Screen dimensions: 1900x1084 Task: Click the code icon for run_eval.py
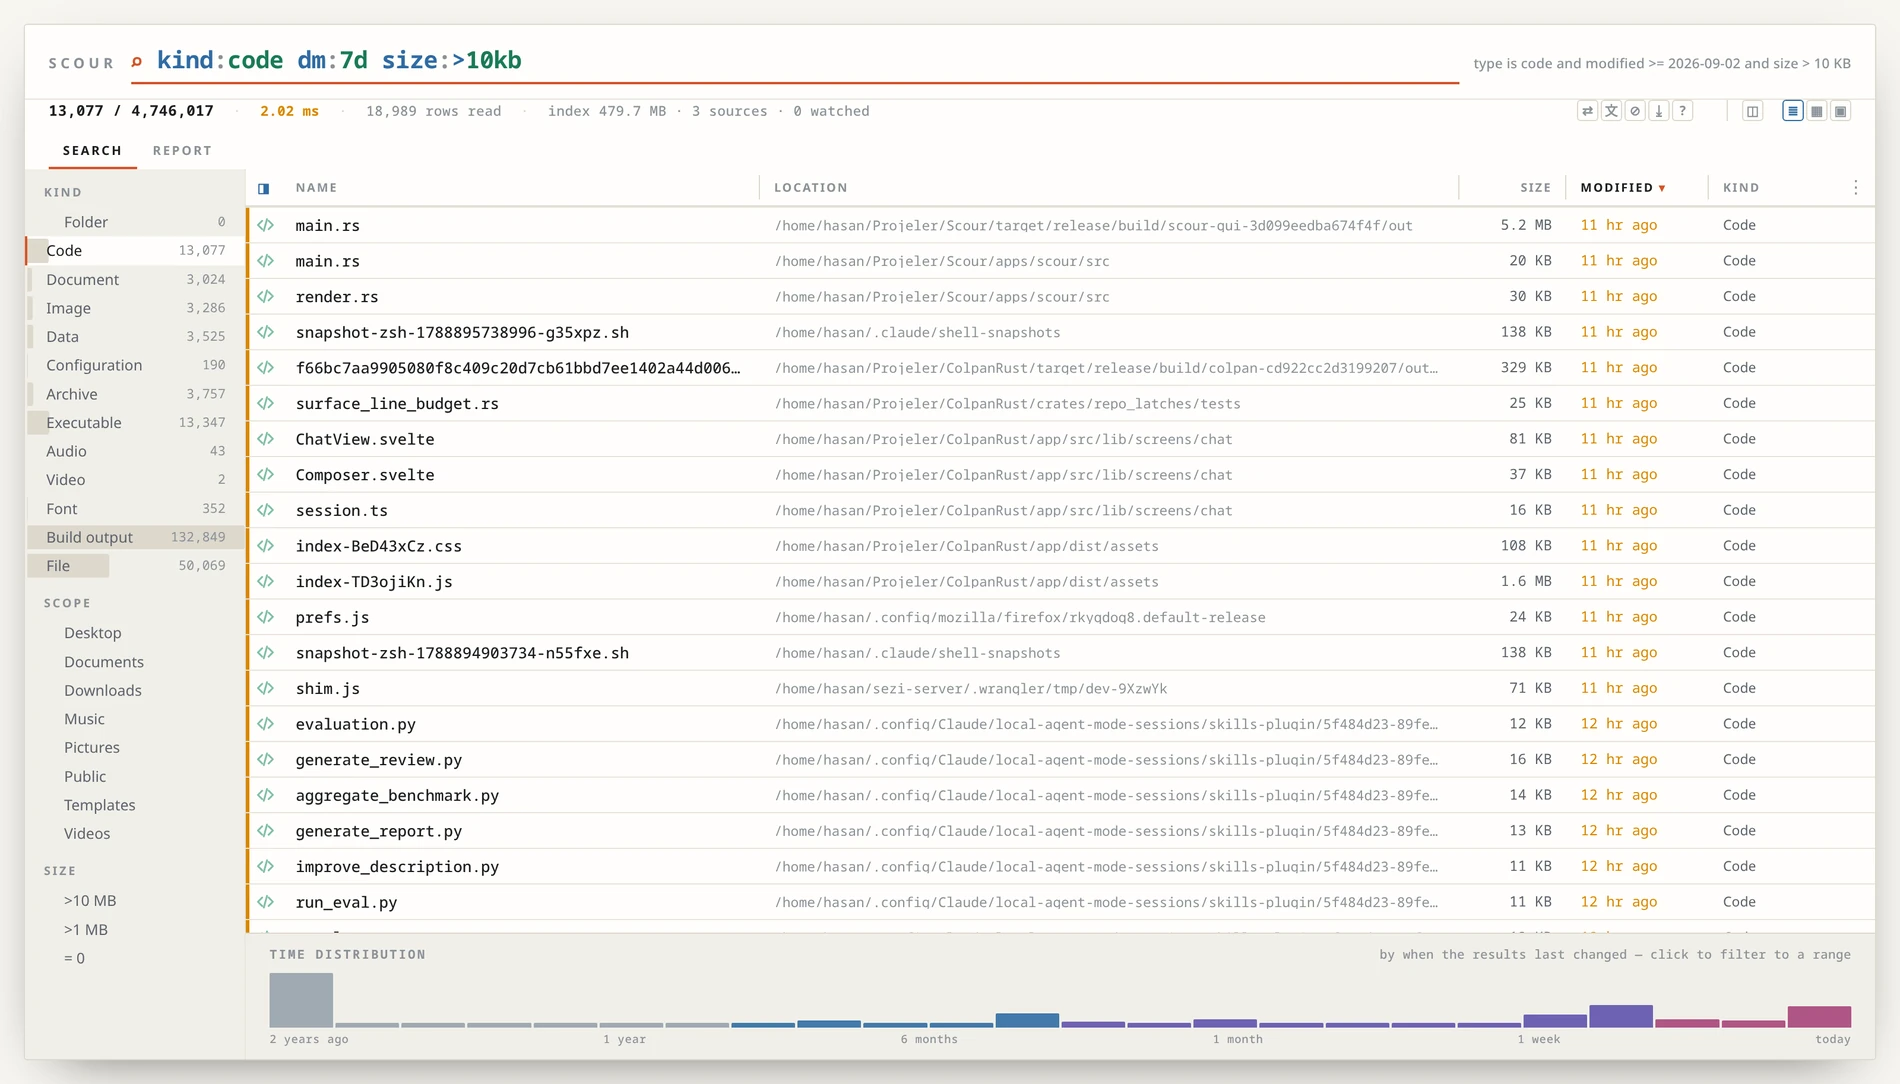click(x=265, y=902)
